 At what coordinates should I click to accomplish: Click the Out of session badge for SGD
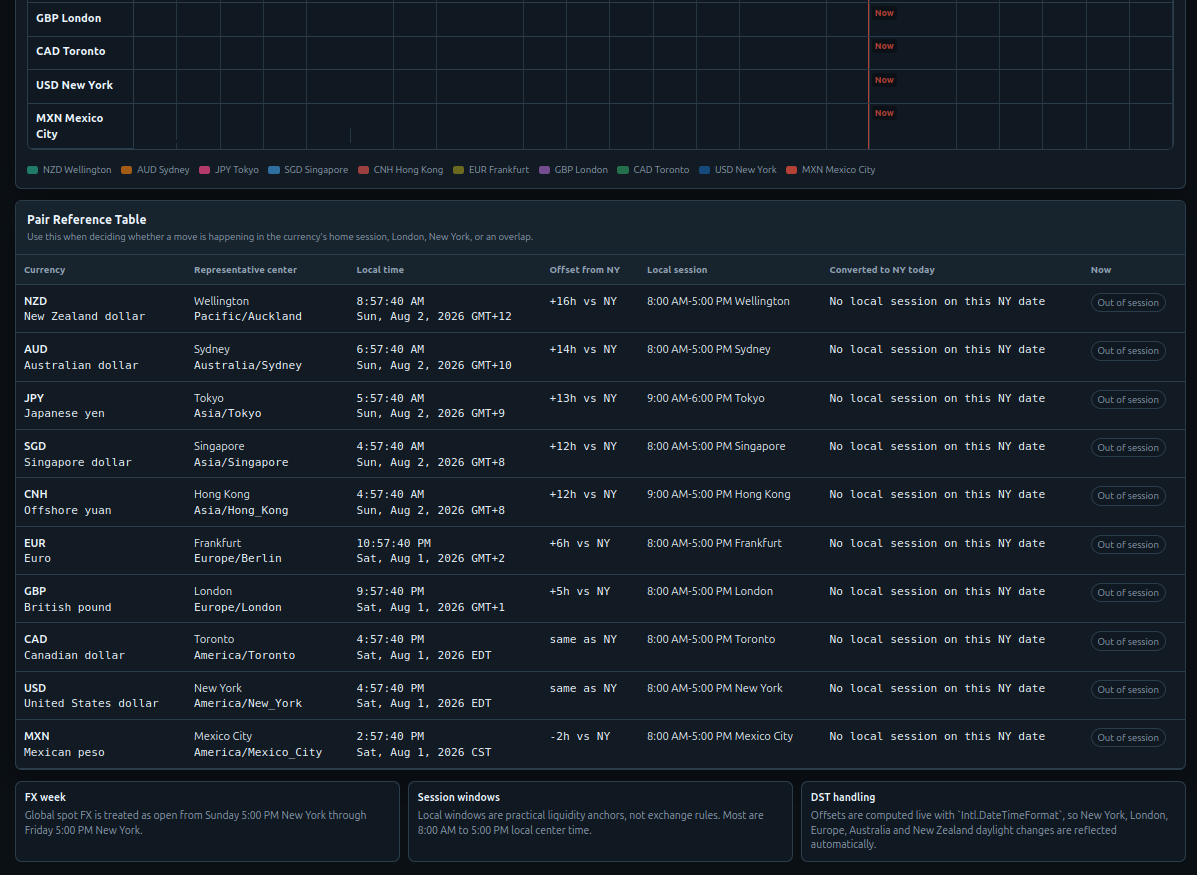pos(1128,447)
